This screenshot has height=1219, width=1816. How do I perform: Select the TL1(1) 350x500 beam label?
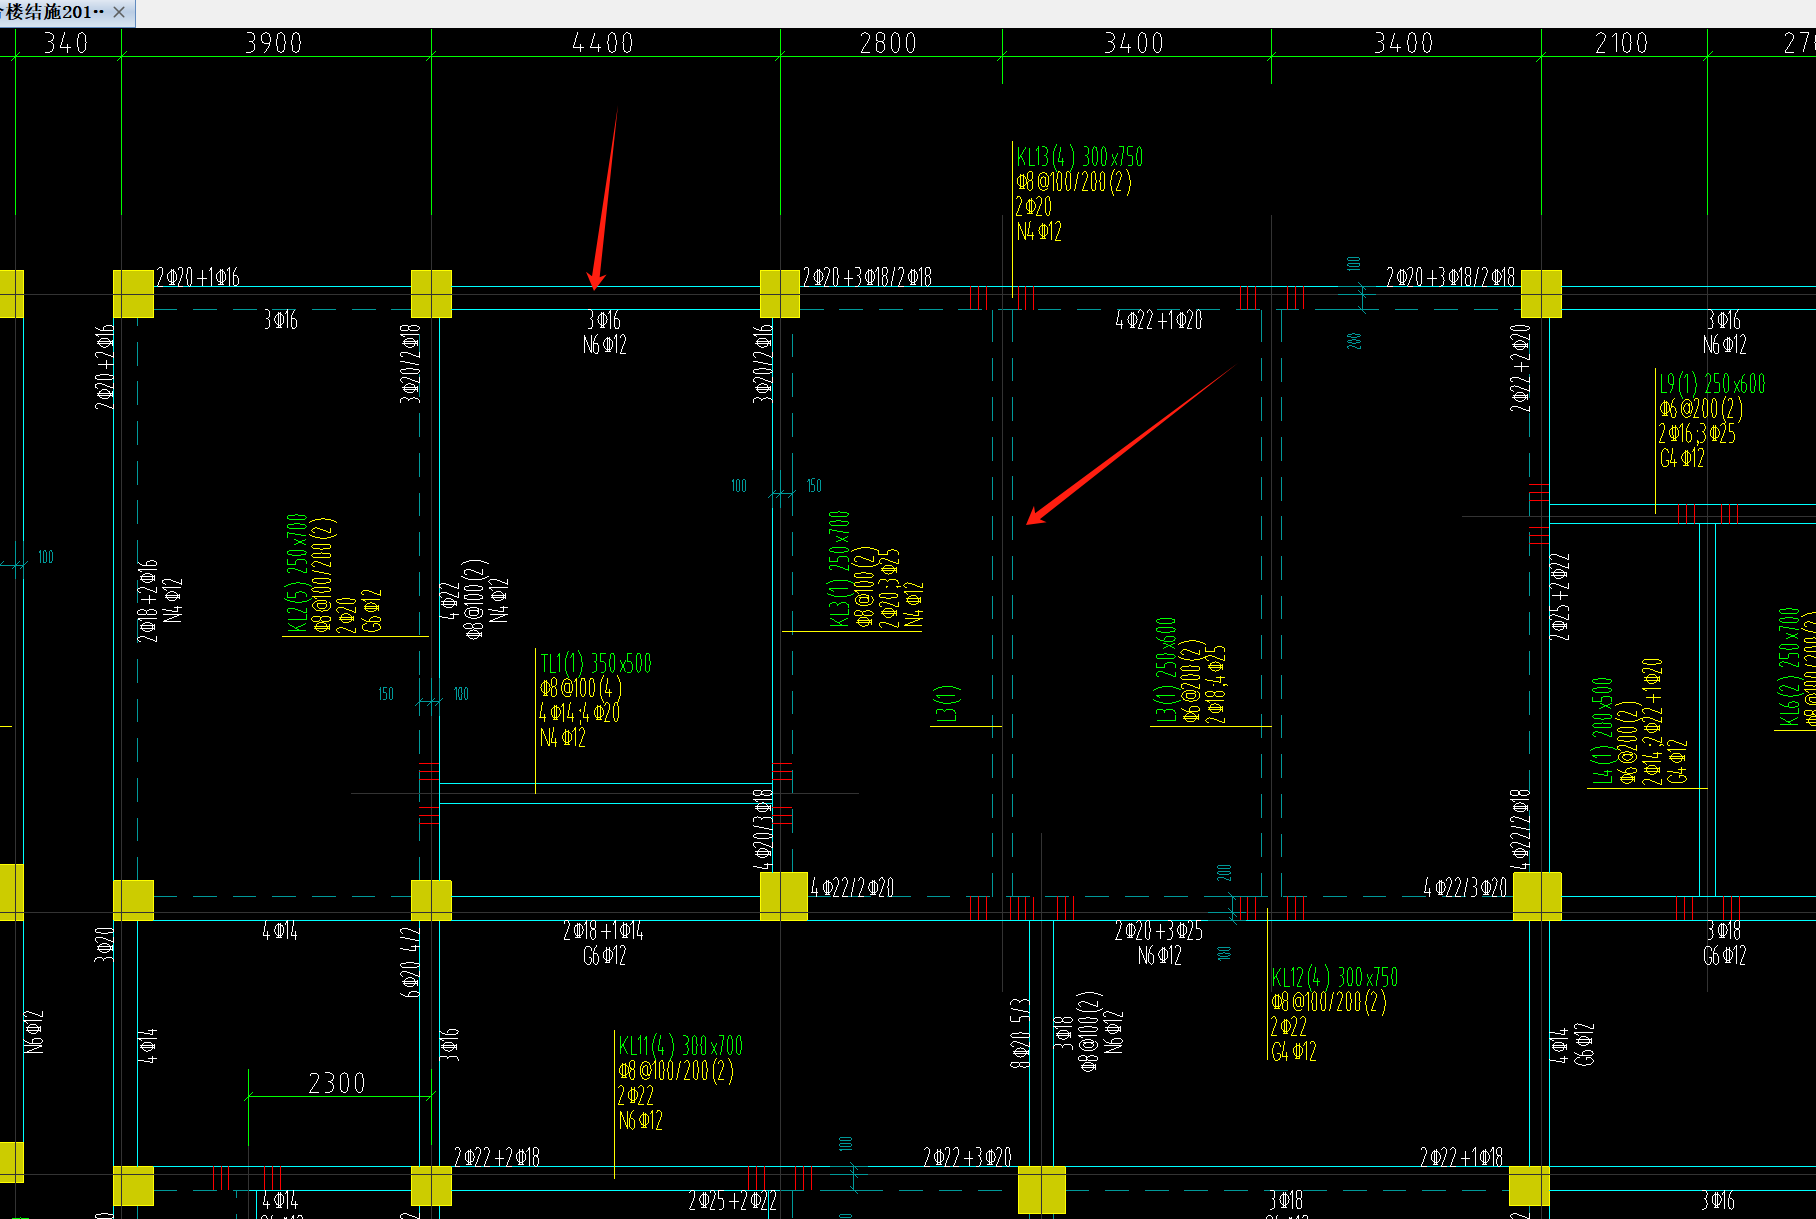(596, 664)
